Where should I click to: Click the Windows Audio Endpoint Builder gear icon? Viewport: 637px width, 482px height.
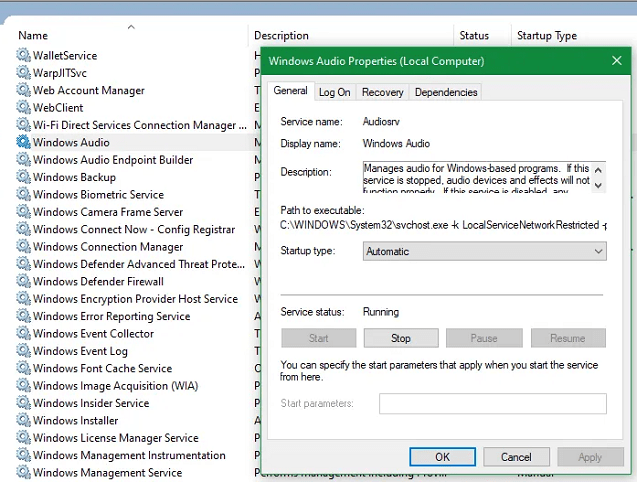click(x=23, y=159)
